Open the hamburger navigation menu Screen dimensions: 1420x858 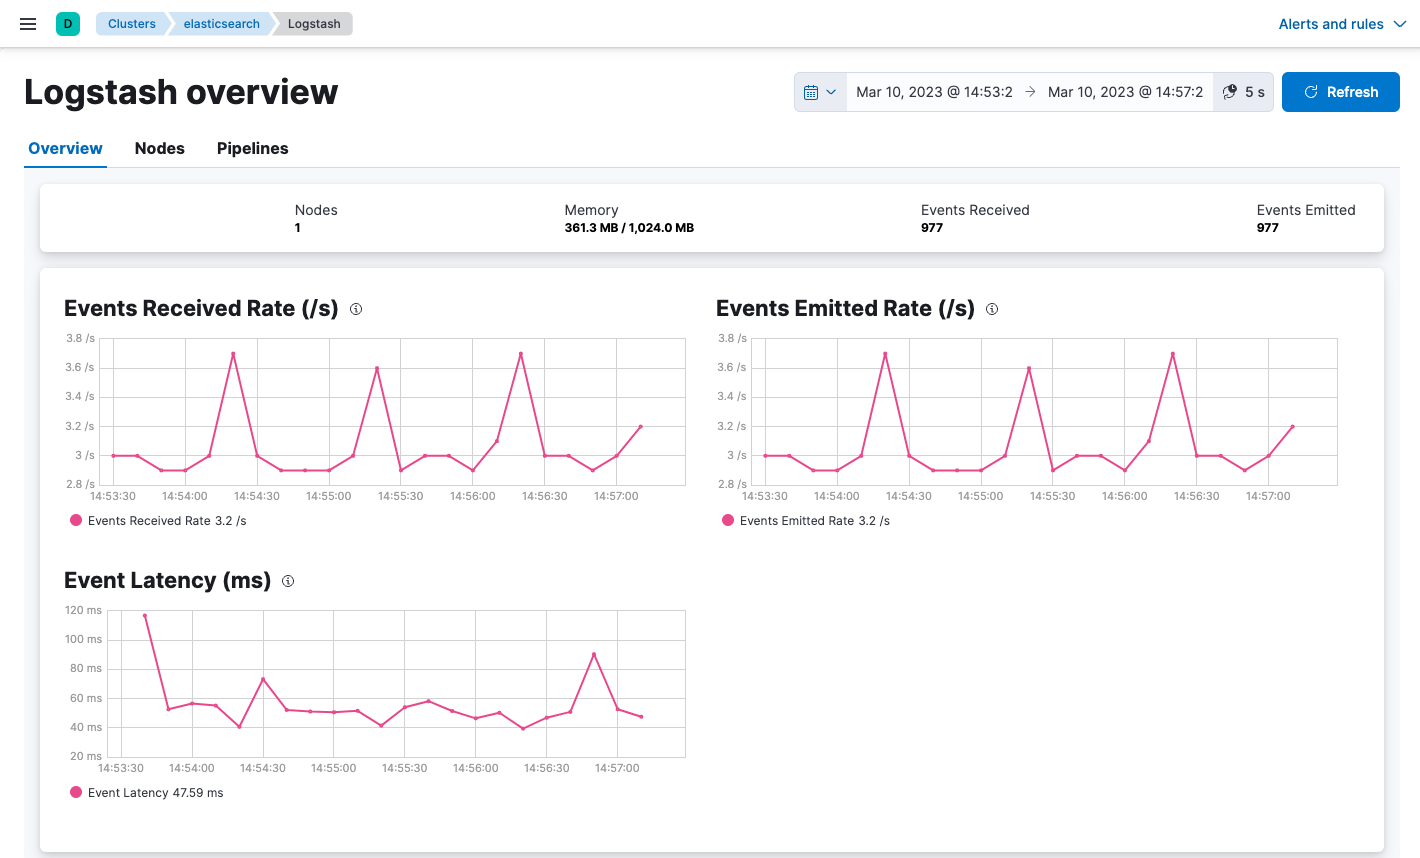click(x=27, y=24)
